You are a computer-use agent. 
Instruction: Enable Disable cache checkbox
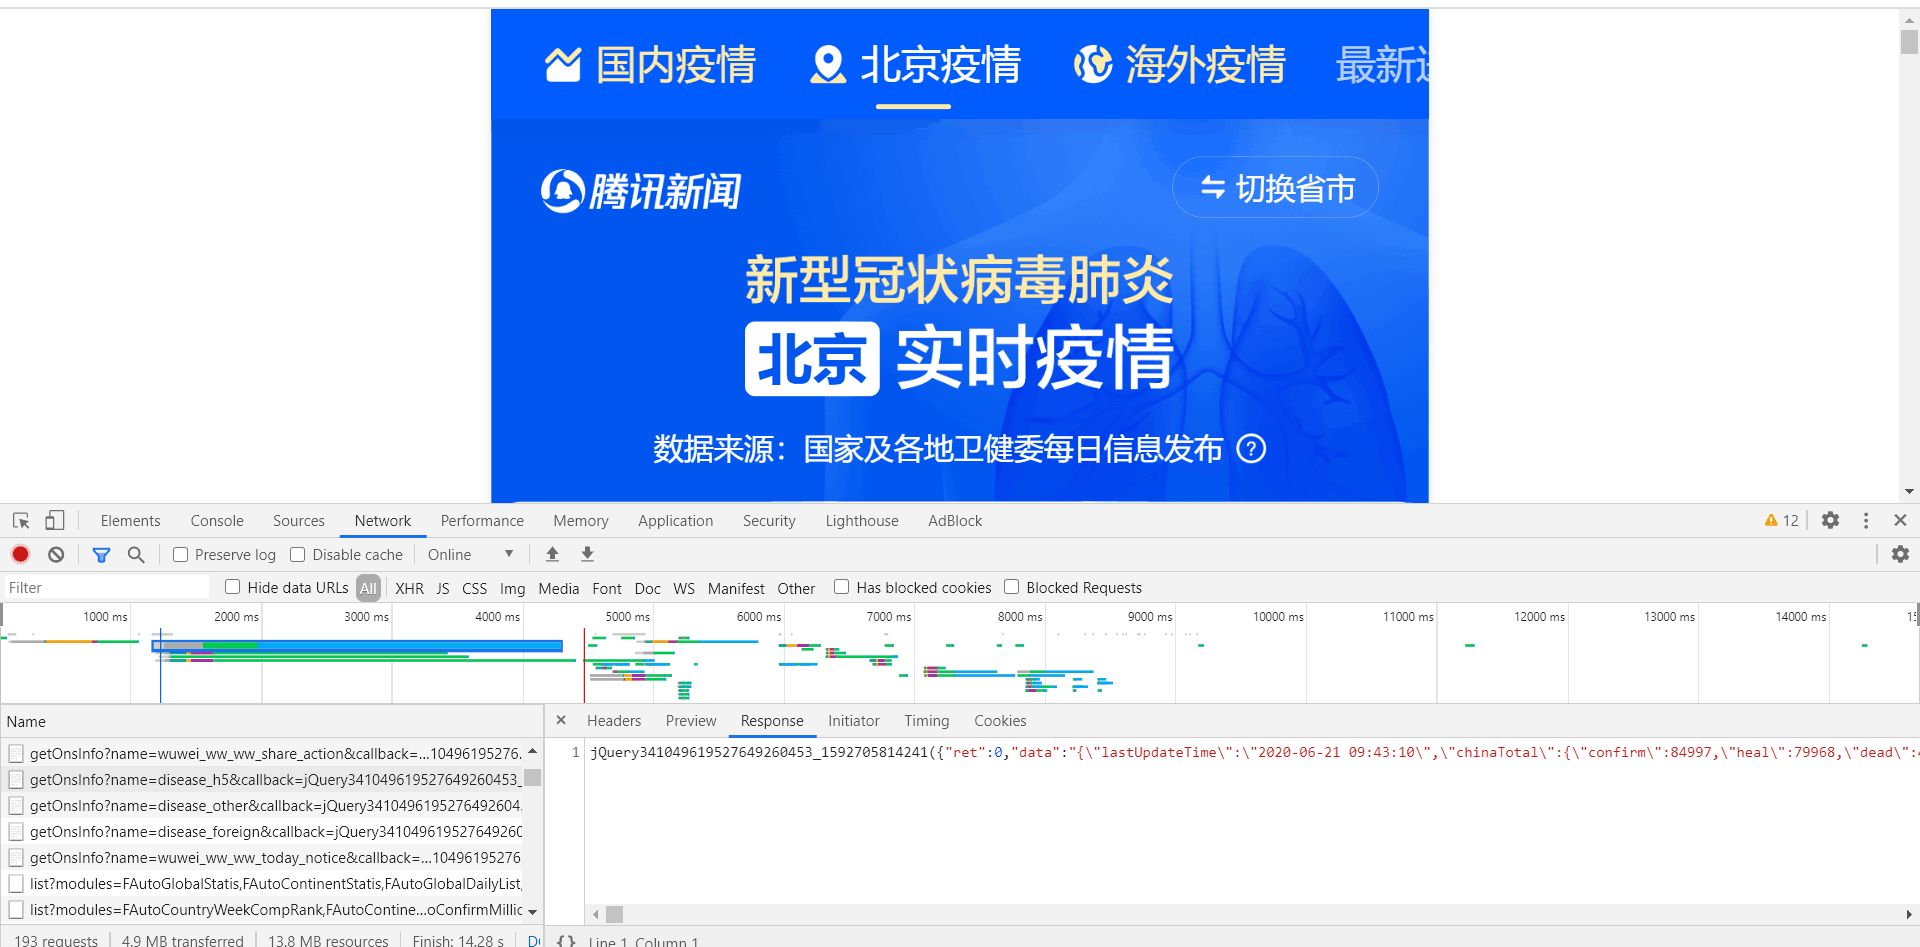pyautogui.click(x=298, y=555)
